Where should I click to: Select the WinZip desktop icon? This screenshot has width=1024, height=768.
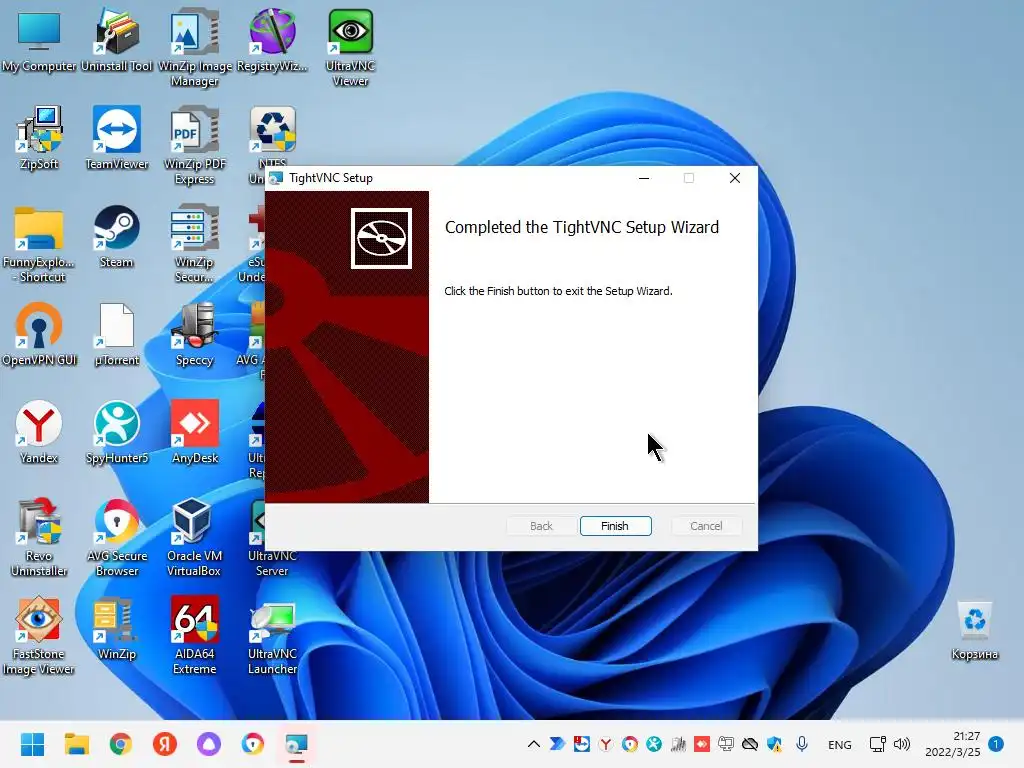(117, 628)
